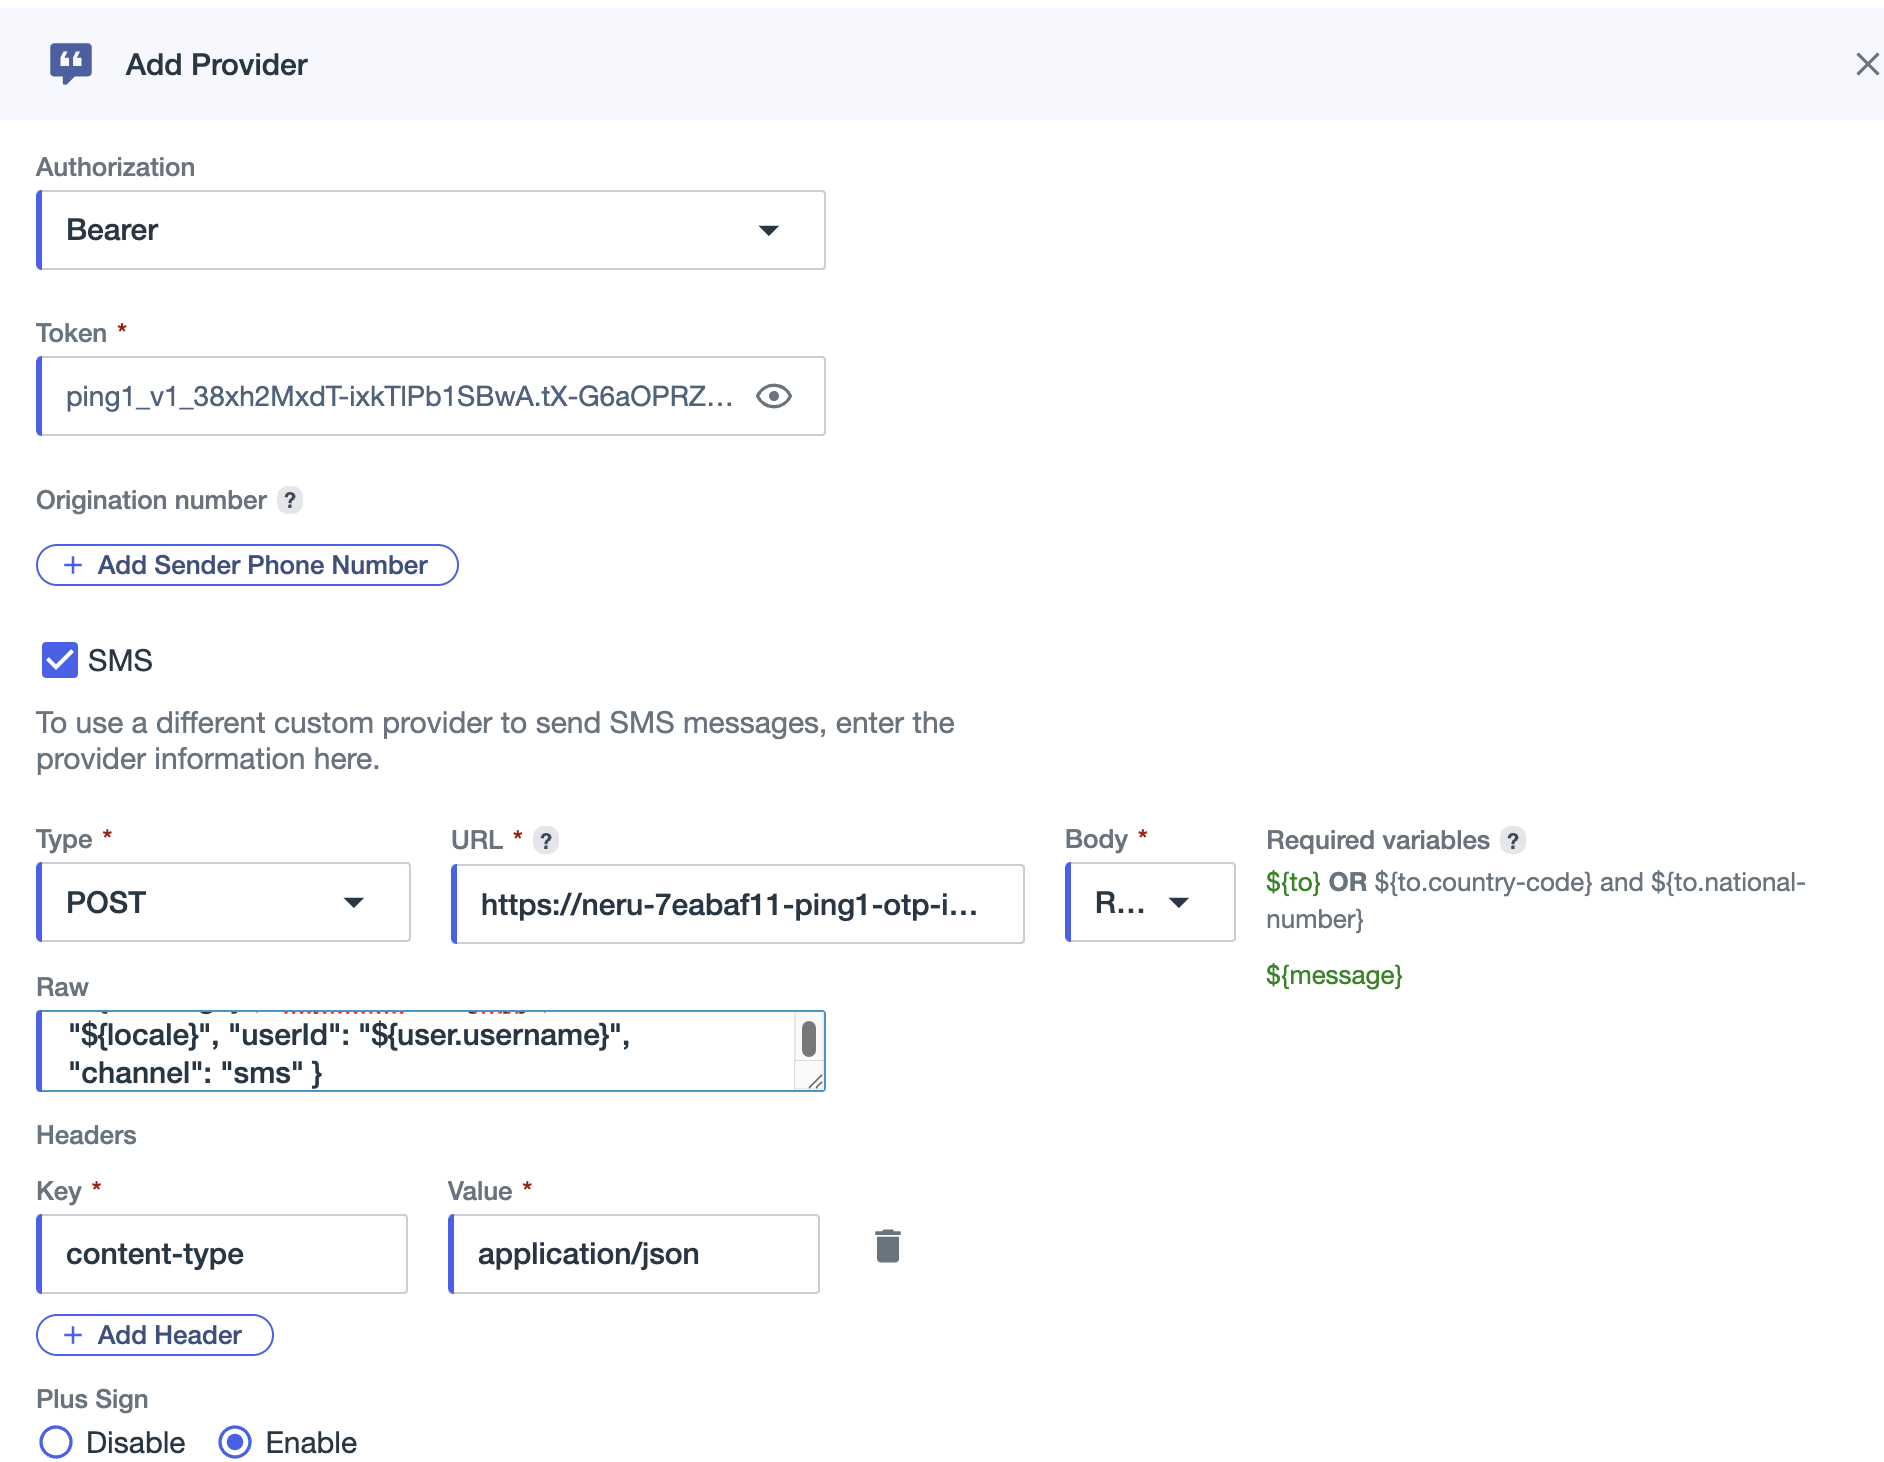Close the Add Provider panel
Viewport: 1884px width, 1462px height.
coord(1866,64)
